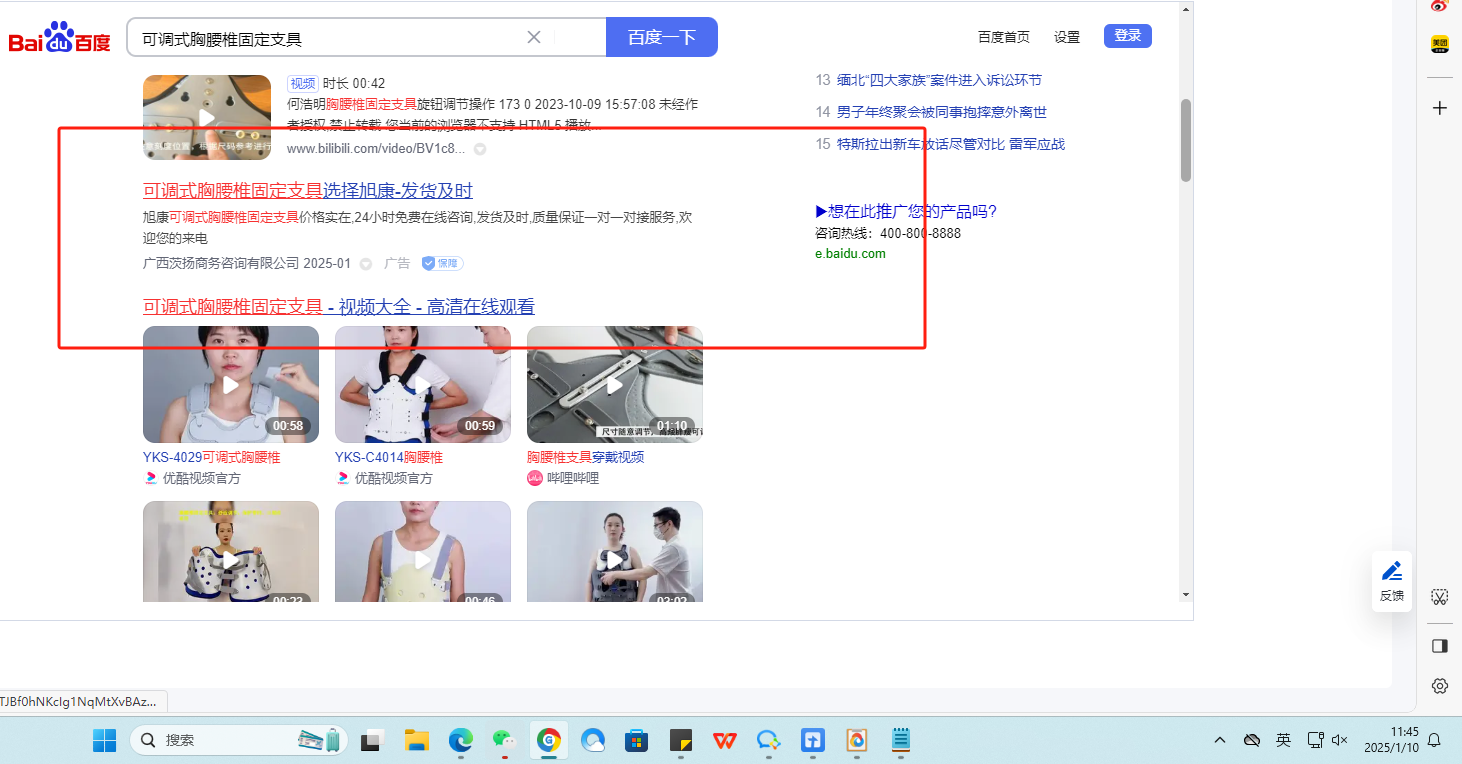Switch to Google Chrome on the taskbar
This screenshot has width=1462, height=764.
click(x=548, y=741)
